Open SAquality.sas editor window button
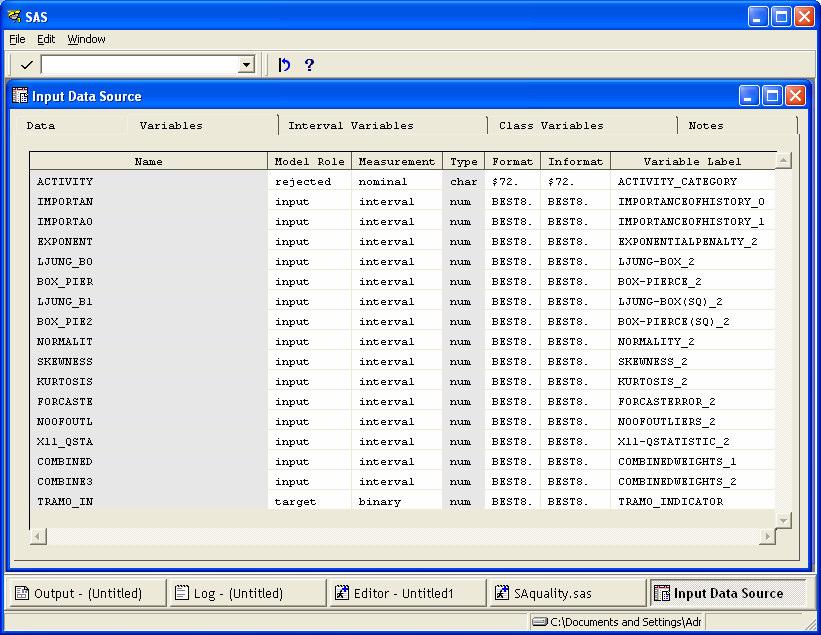 coord(567,593)
